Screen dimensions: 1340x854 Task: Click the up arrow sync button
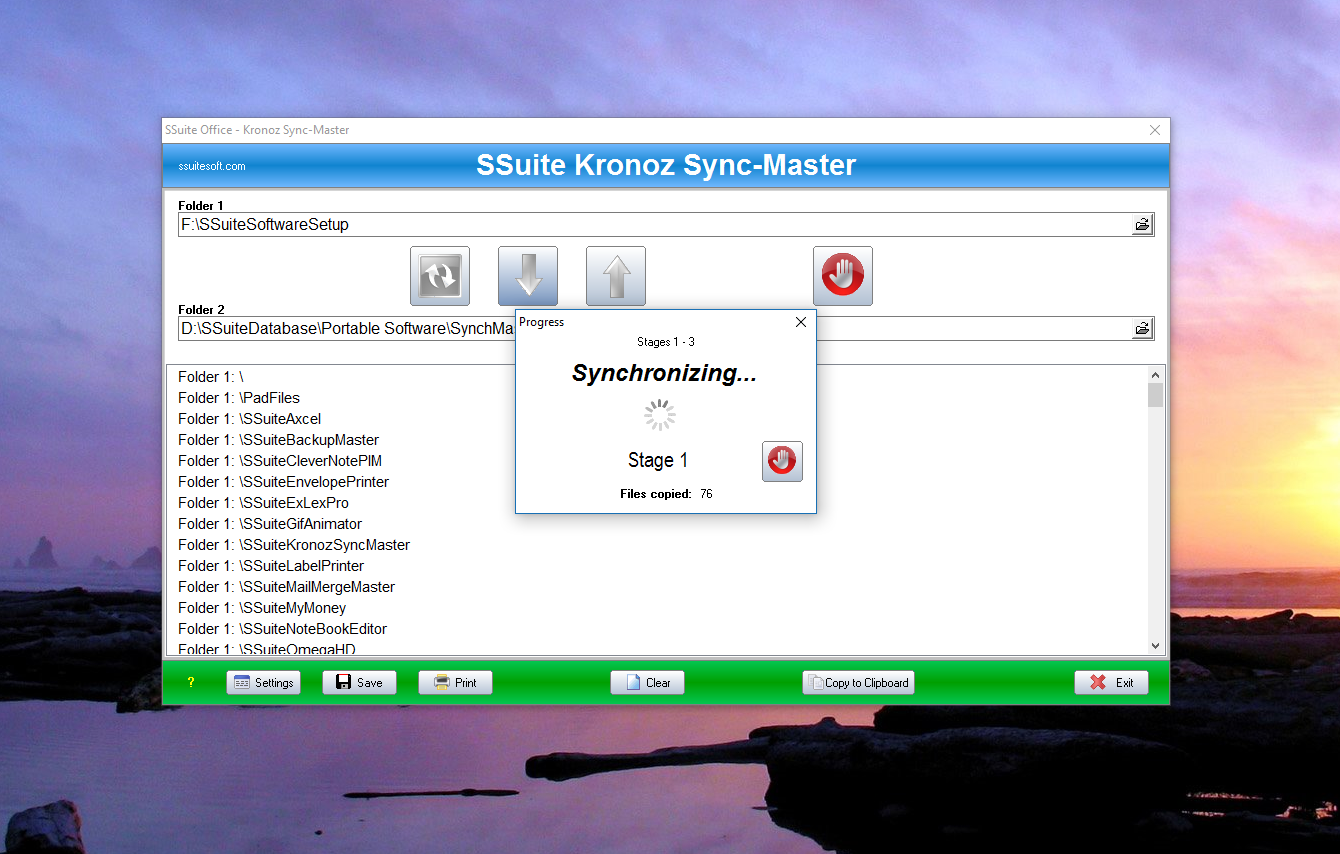coord(616,276)
